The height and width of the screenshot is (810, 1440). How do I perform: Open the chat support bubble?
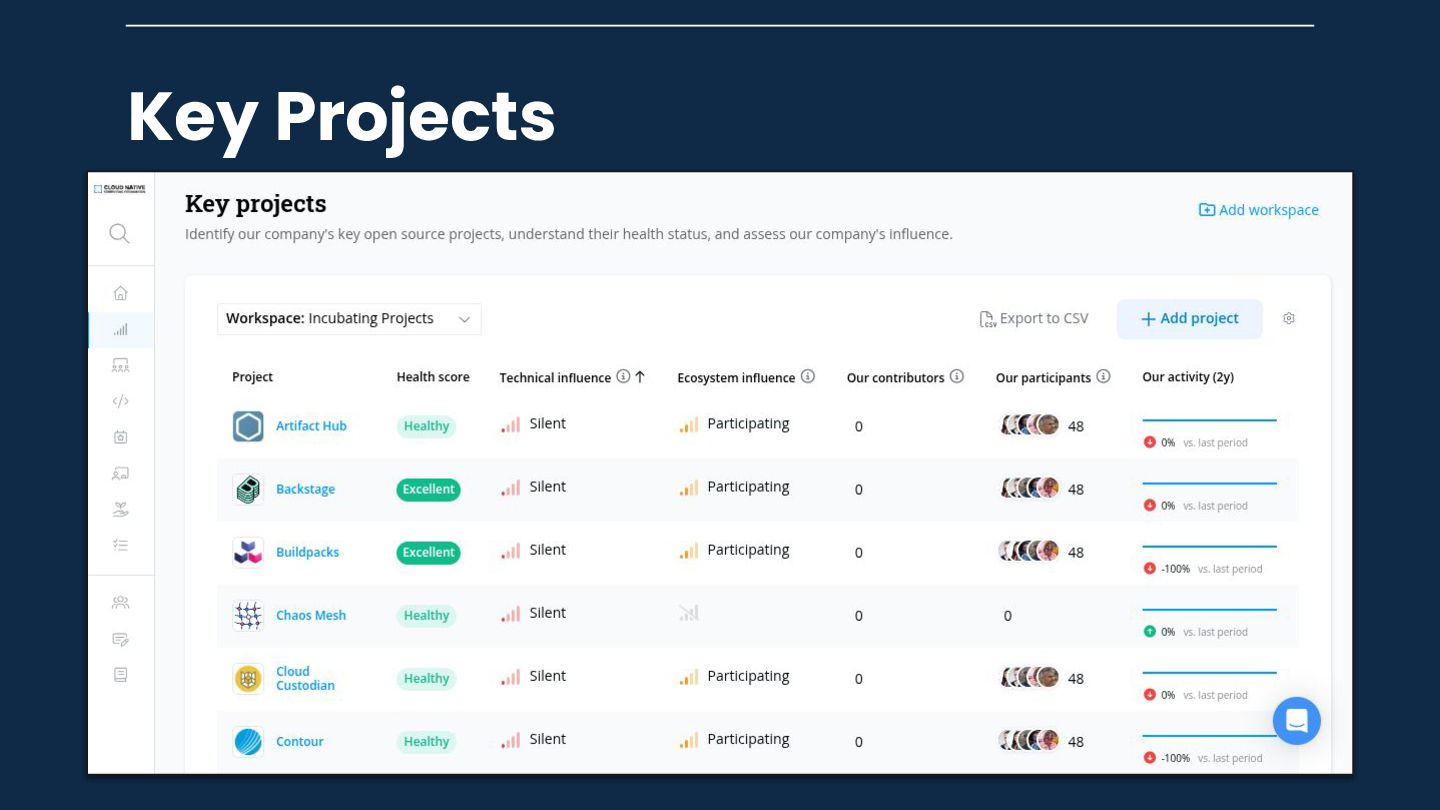coord(1297,720)
